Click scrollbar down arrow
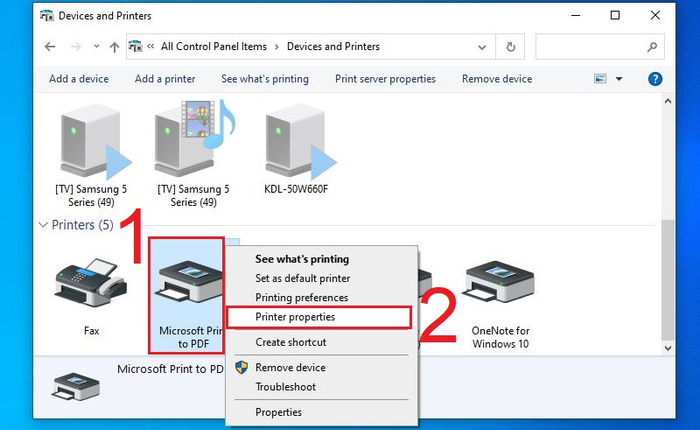The width and height of the screenshot is (700, 430). [667, 348]
